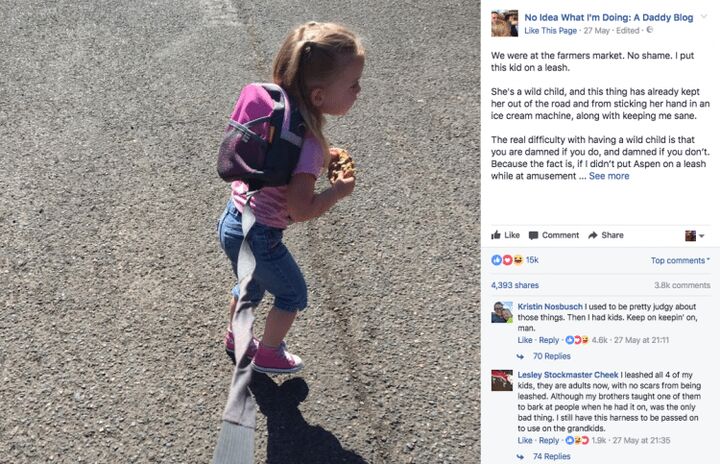720x464 pixels.
Task: Click reaction icons on Kristin Nosbusch's comment
Action: pos(577,340)
